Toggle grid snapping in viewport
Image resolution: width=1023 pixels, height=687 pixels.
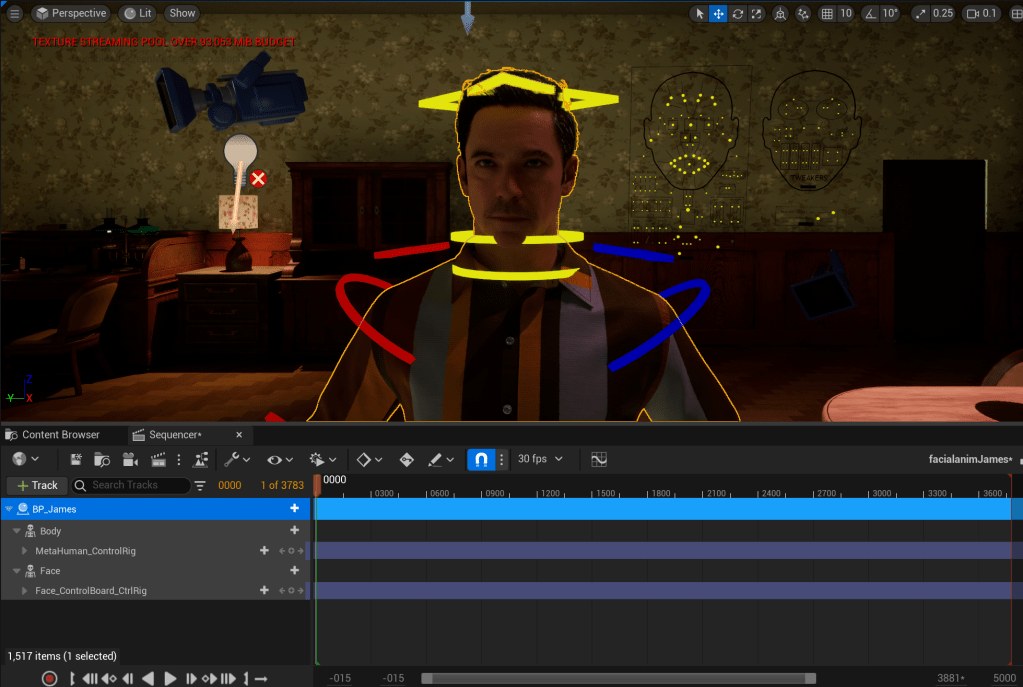[827, 14]
